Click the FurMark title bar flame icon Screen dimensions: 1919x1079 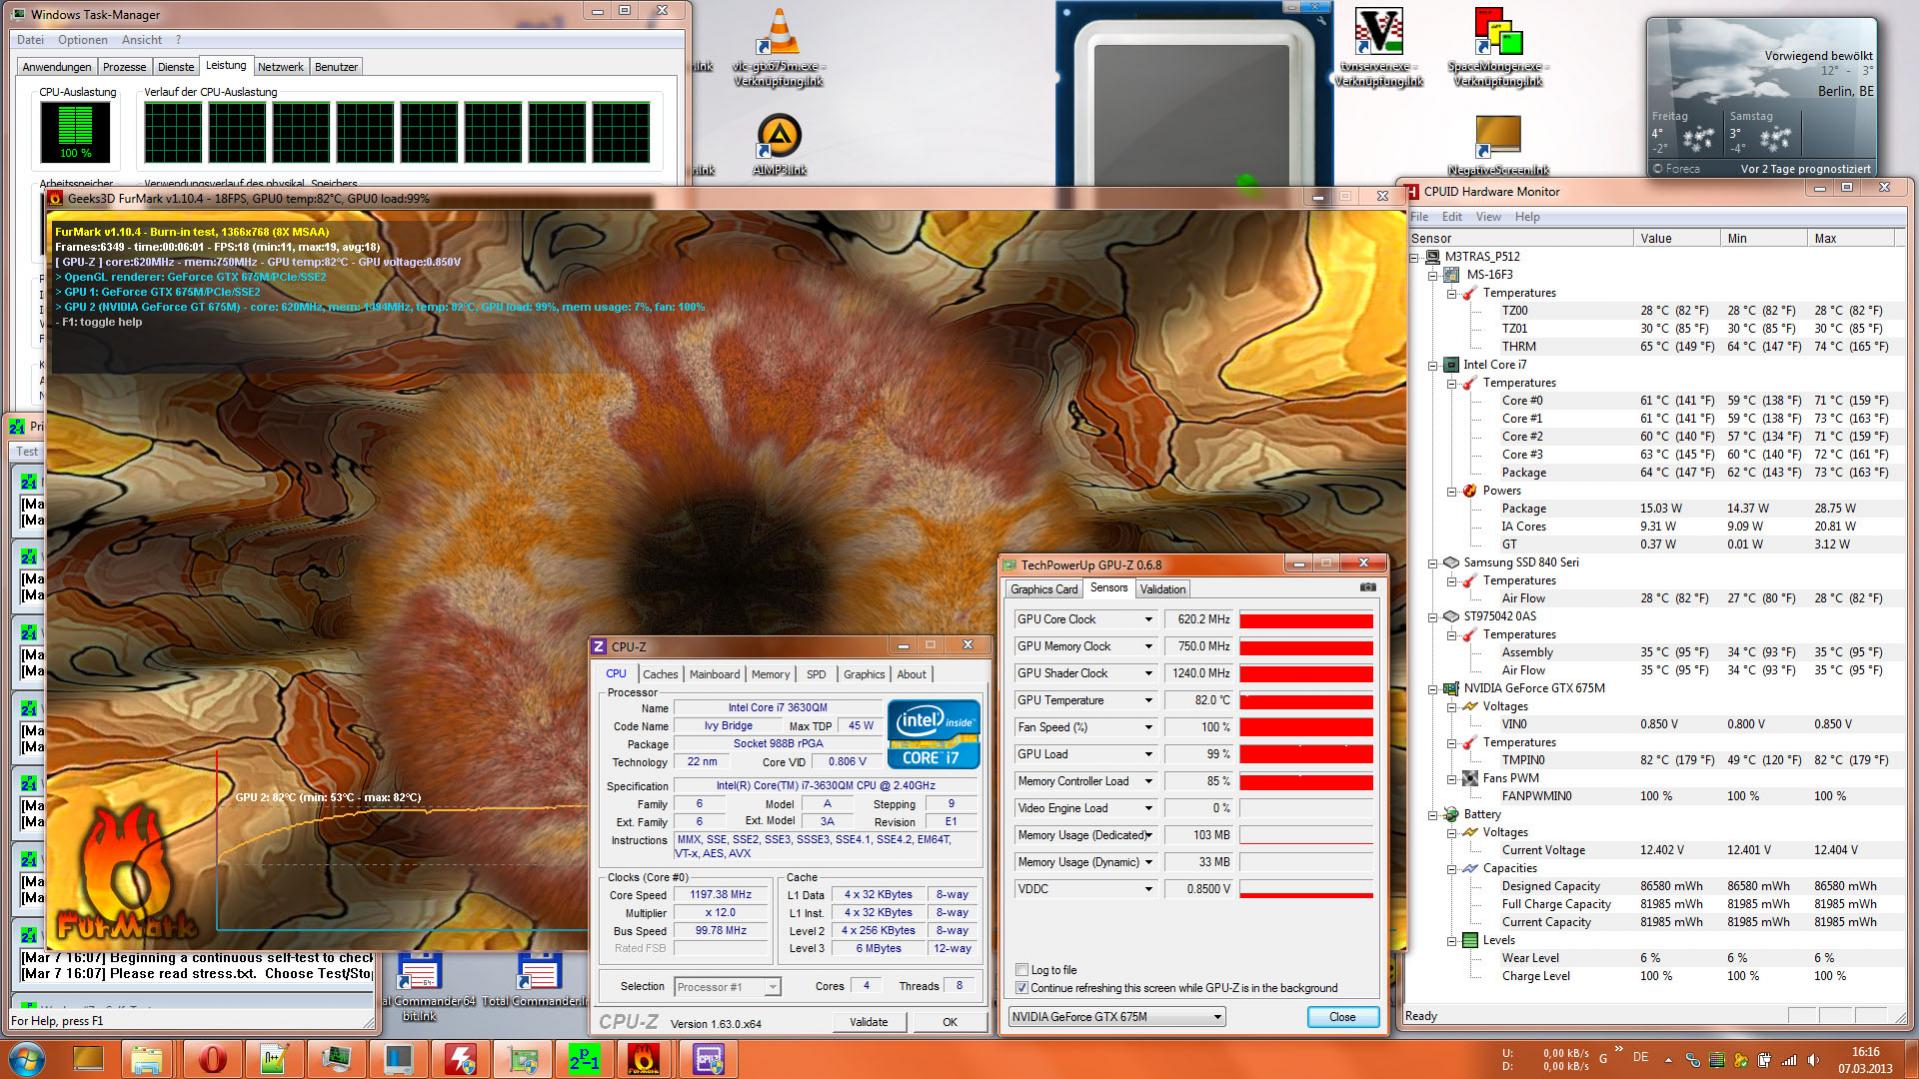(56, 198)
